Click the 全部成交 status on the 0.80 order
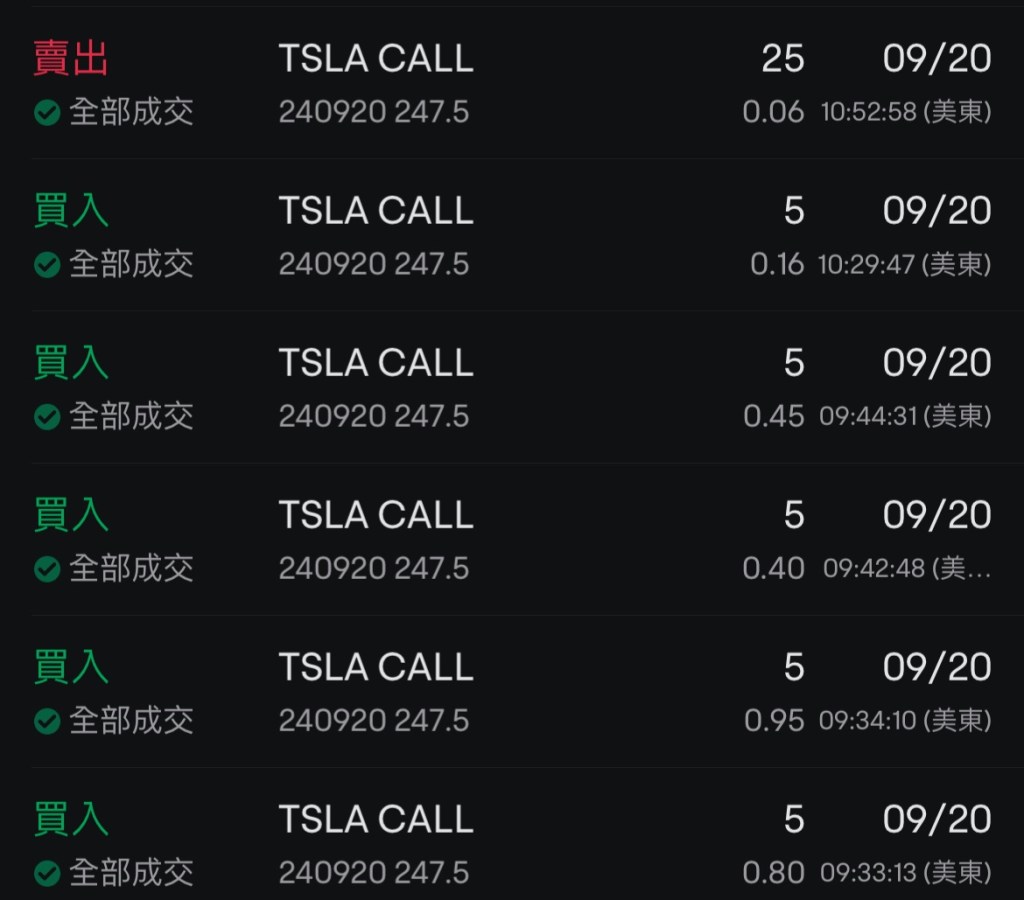The height and width of the screenshot is (900, 1024). coord(131,873)
